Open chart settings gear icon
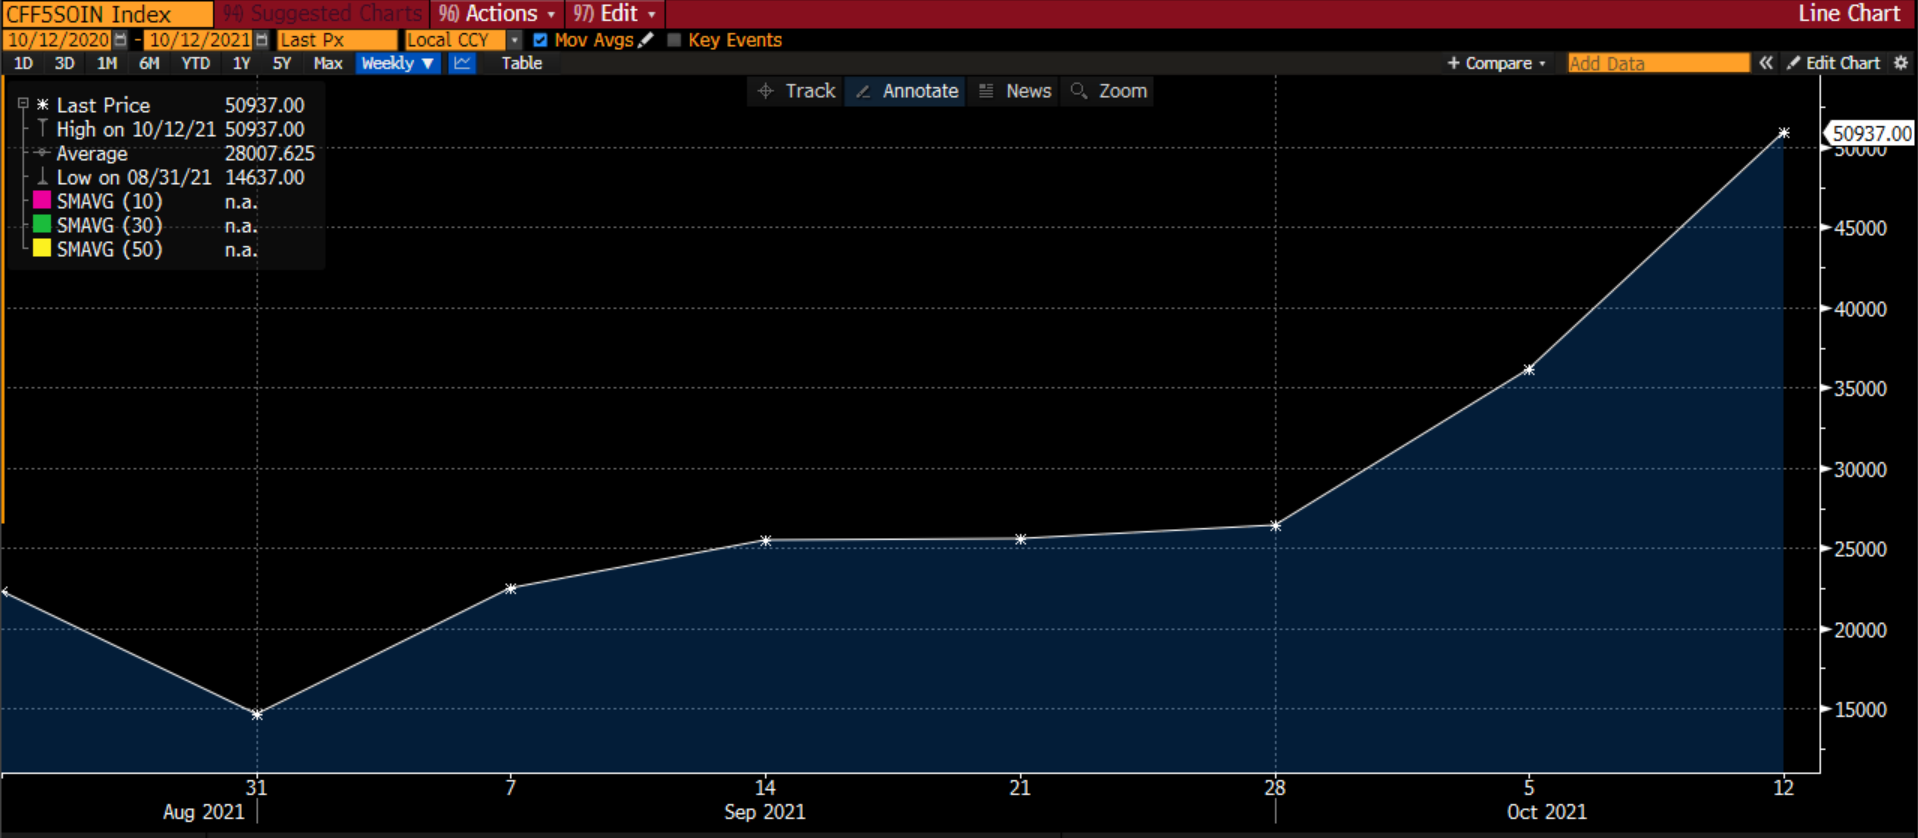The height and width of the screenshot is (838, 1918). pos(1901,63)
